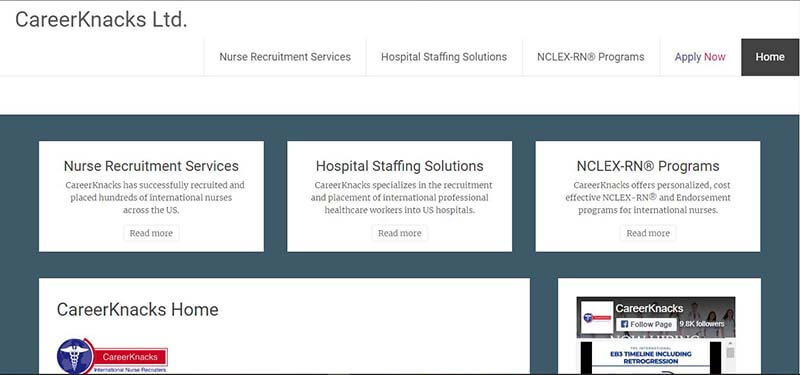Click the CareerKnacks Home heading

click(x=137, y=310)
